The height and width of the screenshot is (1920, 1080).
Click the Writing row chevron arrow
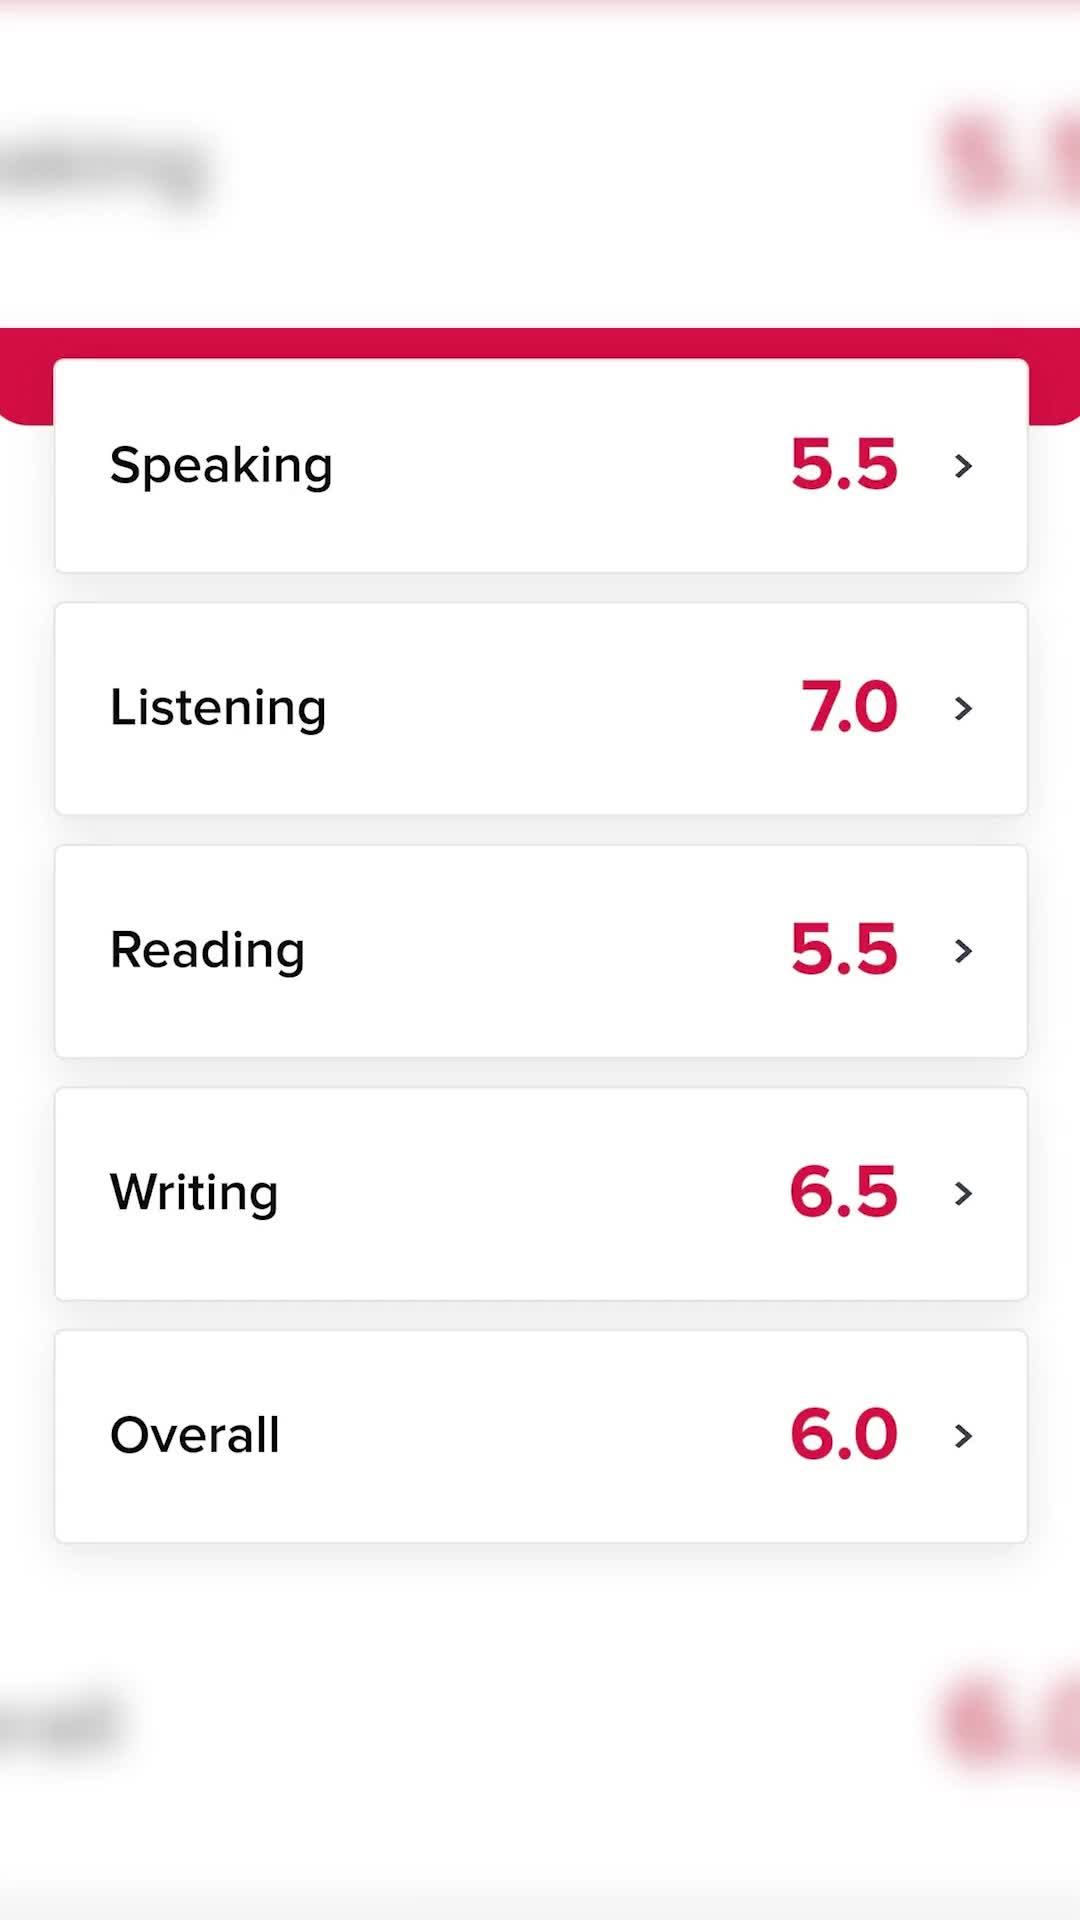963,1193
